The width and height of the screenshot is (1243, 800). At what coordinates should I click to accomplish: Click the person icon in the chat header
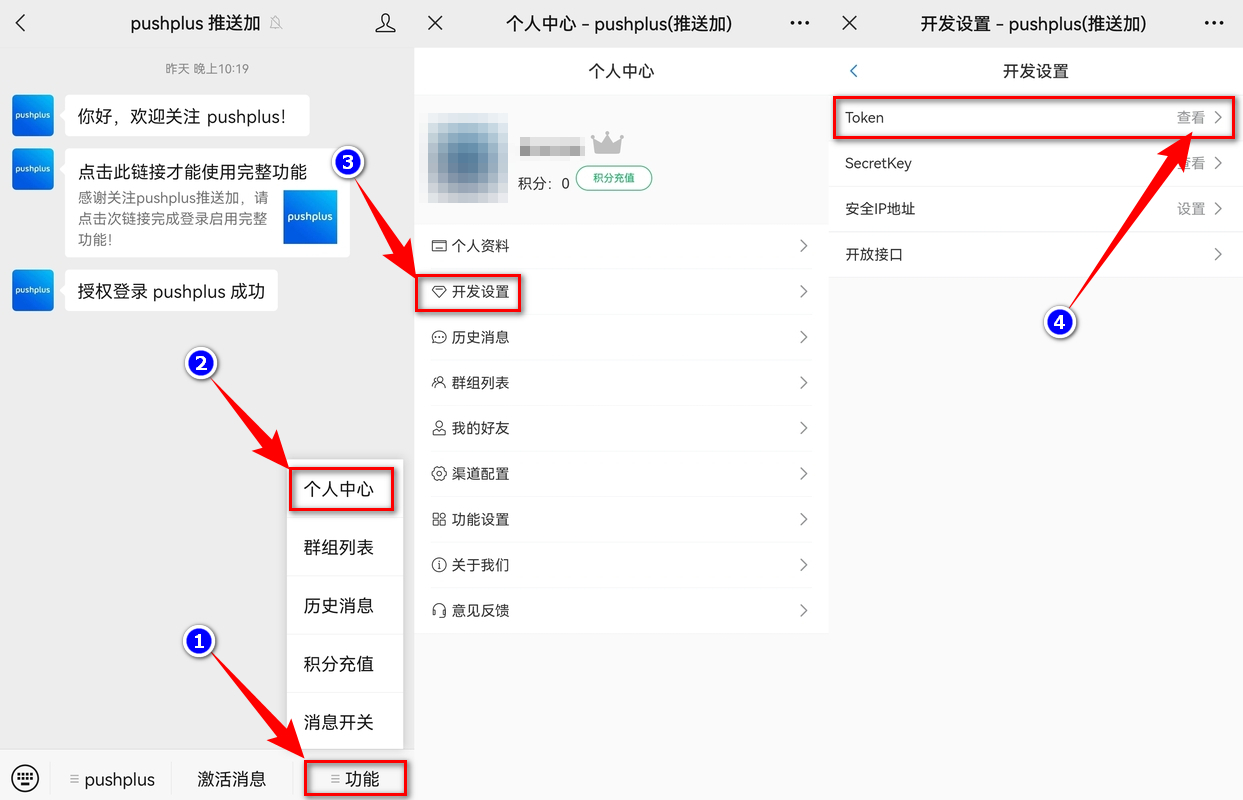[x=385, y=22]
